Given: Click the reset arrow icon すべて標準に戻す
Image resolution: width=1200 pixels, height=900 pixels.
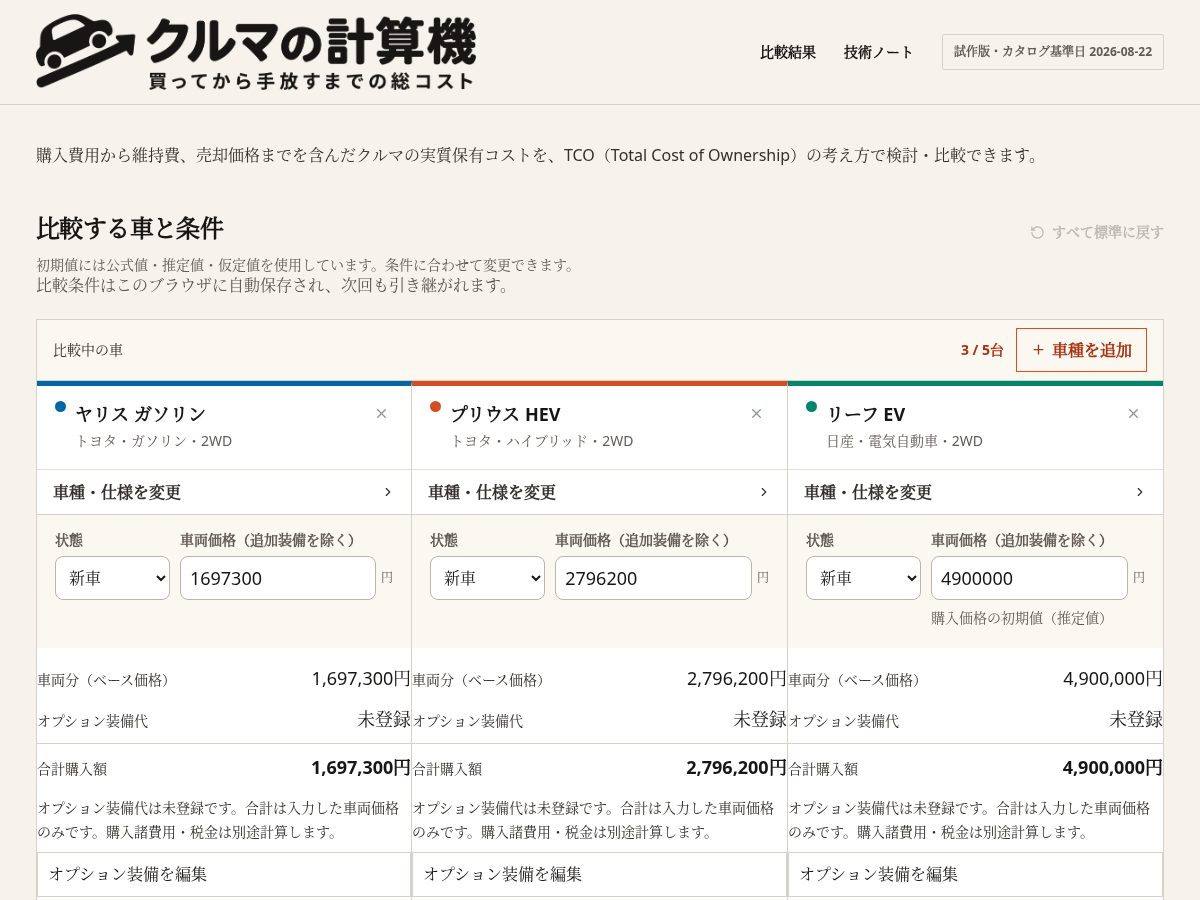Looking at the screenshot, I should coord(1037,232).
